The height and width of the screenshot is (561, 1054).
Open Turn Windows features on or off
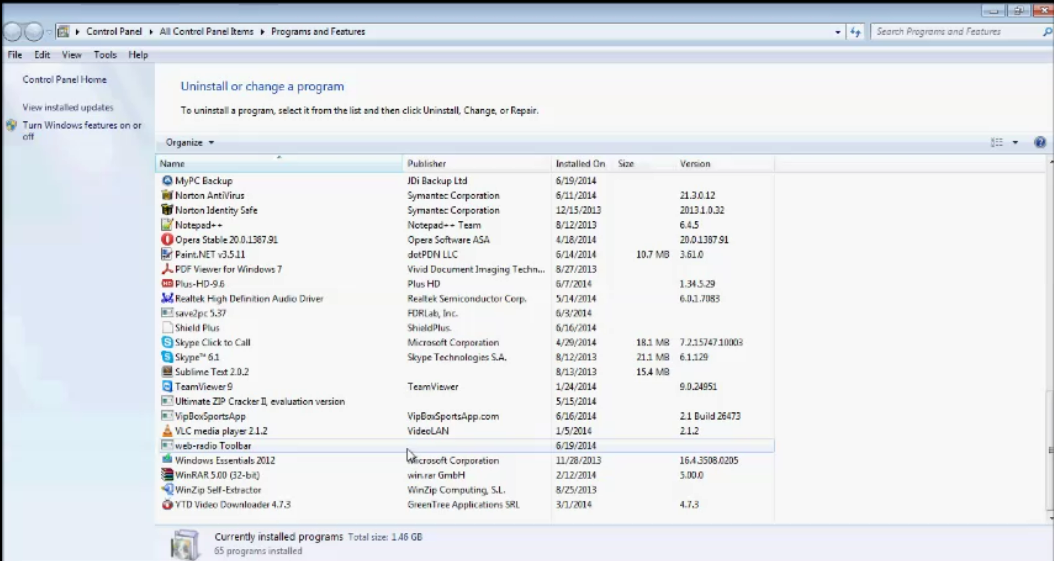click(x=82, y=130)
